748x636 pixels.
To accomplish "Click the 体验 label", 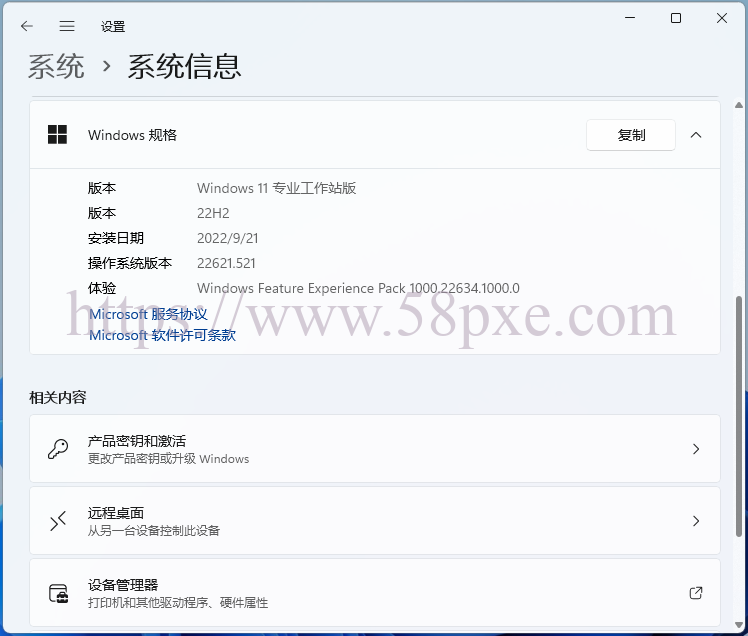I will coord(102,288).
